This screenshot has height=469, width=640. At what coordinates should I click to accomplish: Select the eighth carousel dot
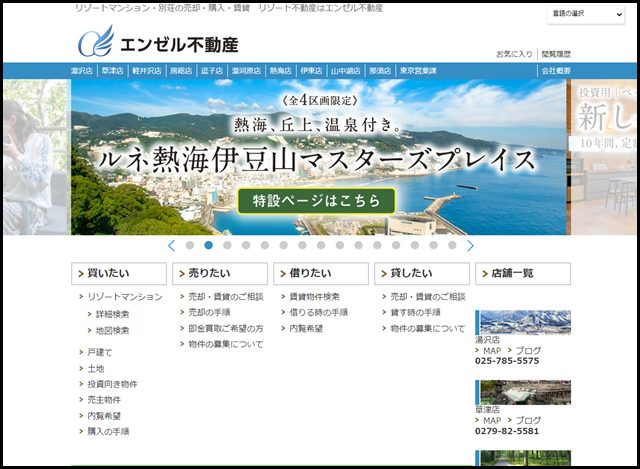pos(321,245)
